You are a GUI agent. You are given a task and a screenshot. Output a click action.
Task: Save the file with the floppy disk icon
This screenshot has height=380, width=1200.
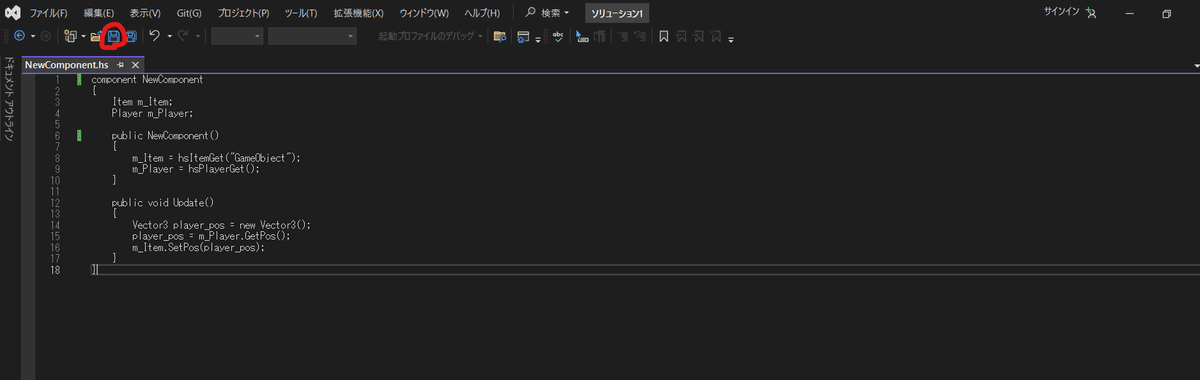tap(113, 37)
